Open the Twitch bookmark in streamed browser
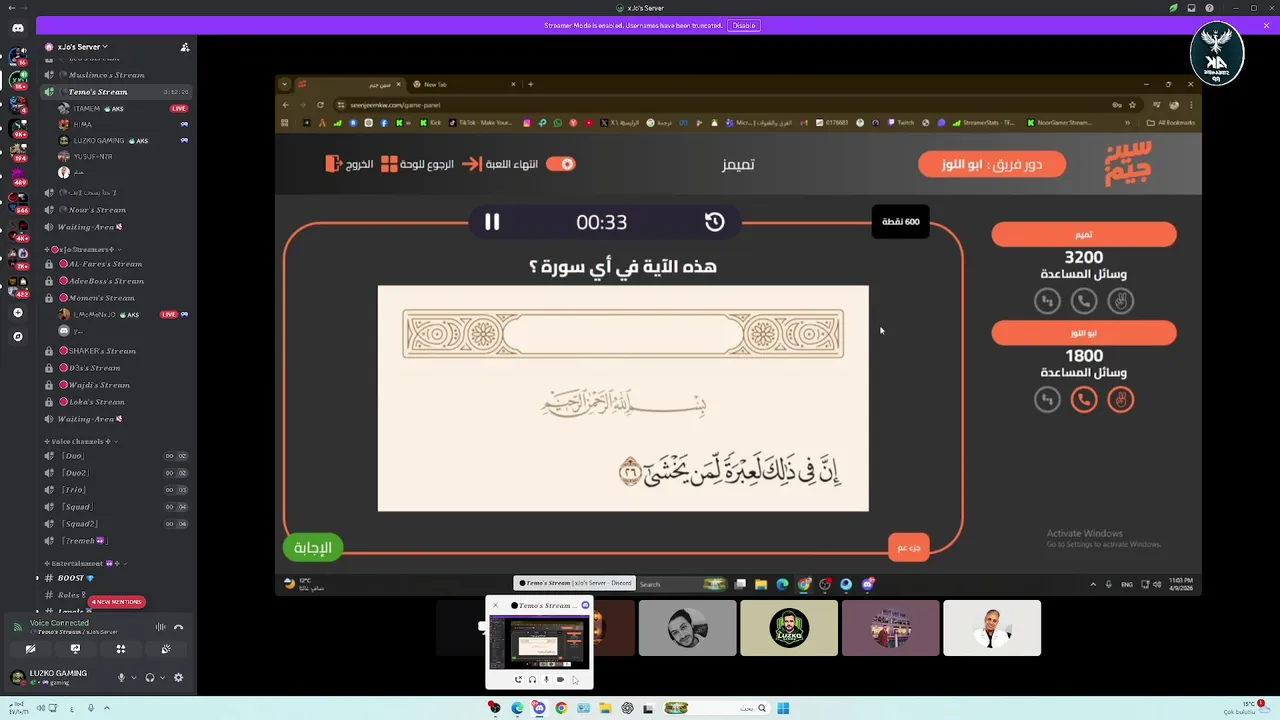Screen dimensions: 1280x720 point(899,123)
